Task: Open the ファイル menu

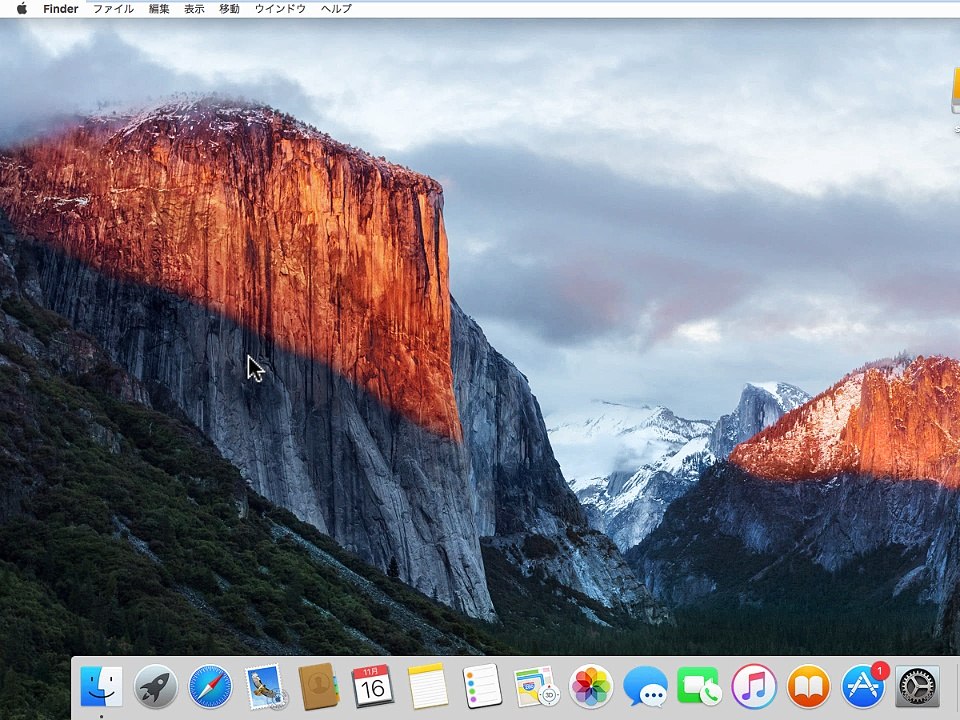Action: point(113,9)
